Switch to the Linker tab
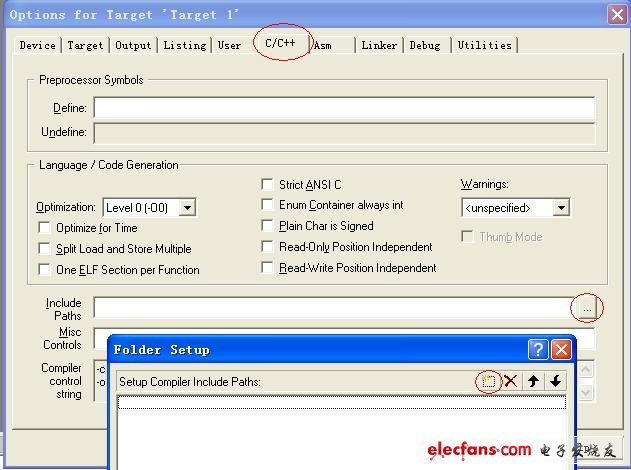631x470 pixels. coord(379,45)
